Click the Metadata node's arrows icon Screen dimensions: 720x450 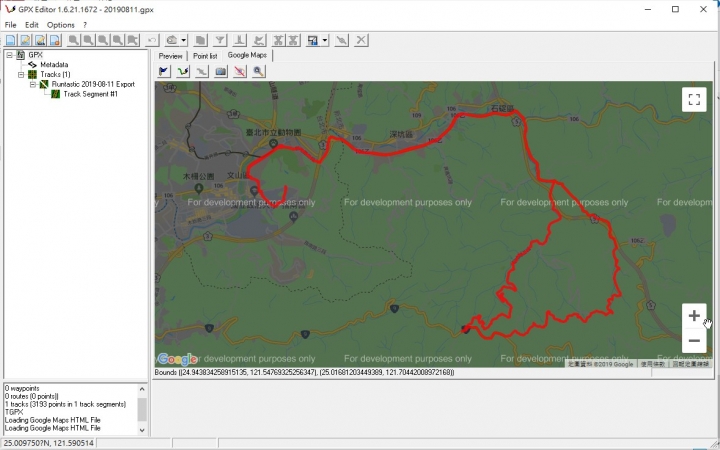[x=32, y=65]
